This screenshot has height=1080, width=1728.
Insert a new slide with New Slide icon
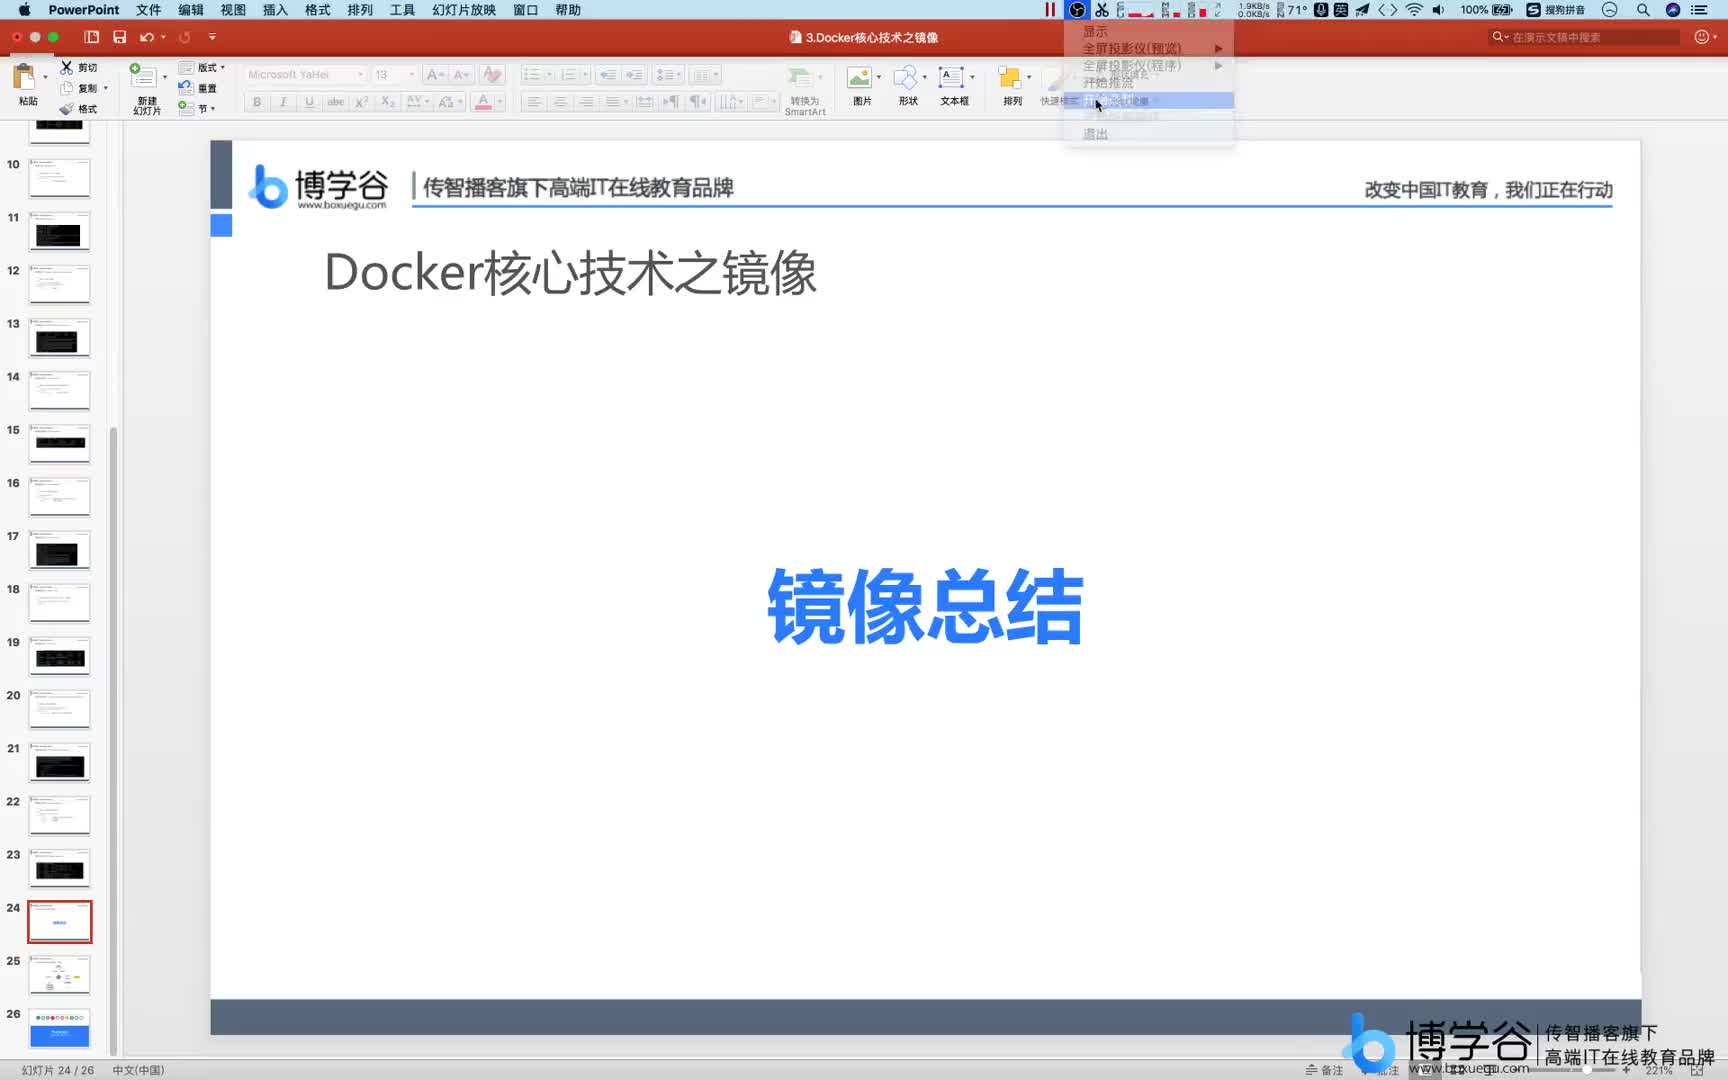pyautogui.click(x=142, y=76)
